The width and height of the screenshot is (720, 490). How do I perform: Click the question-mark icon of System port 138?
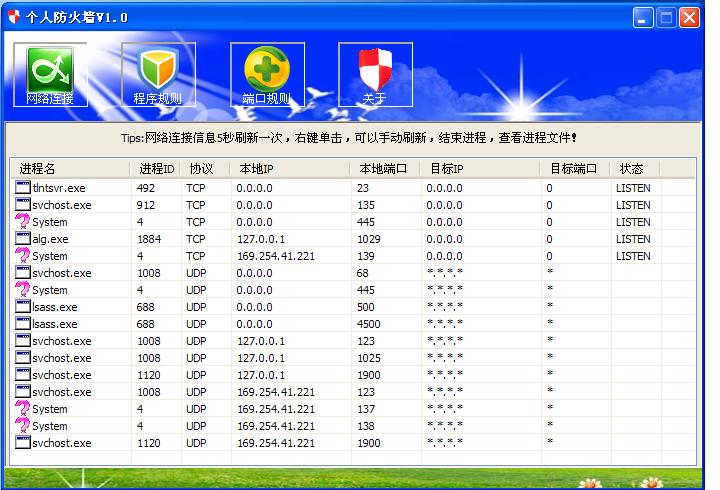coord(22,425)
